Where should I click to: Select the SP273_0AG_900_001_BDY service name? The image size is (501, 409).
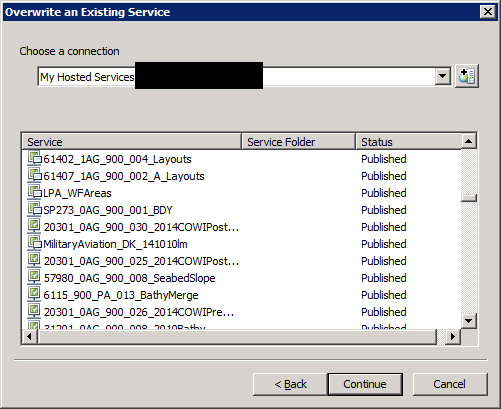pos(108,210)
